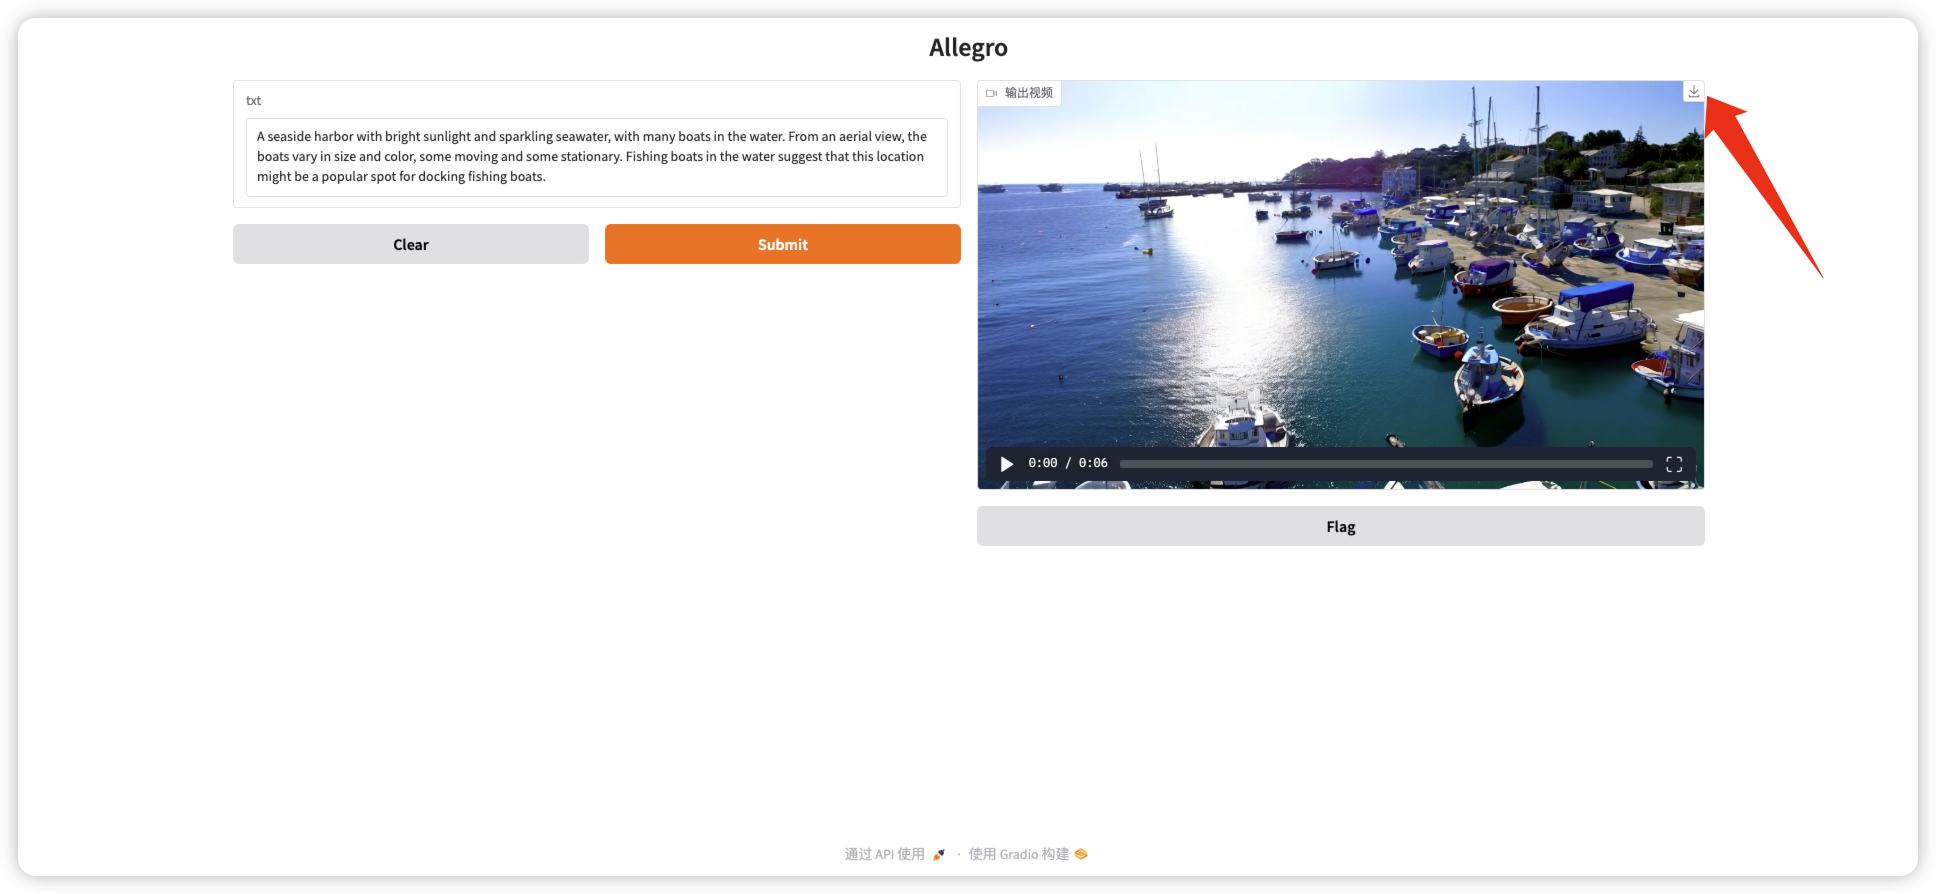This screenshot has height=894, width=1936.
Task: Click the harbor video frame
Action: [x=1340, y=280]
